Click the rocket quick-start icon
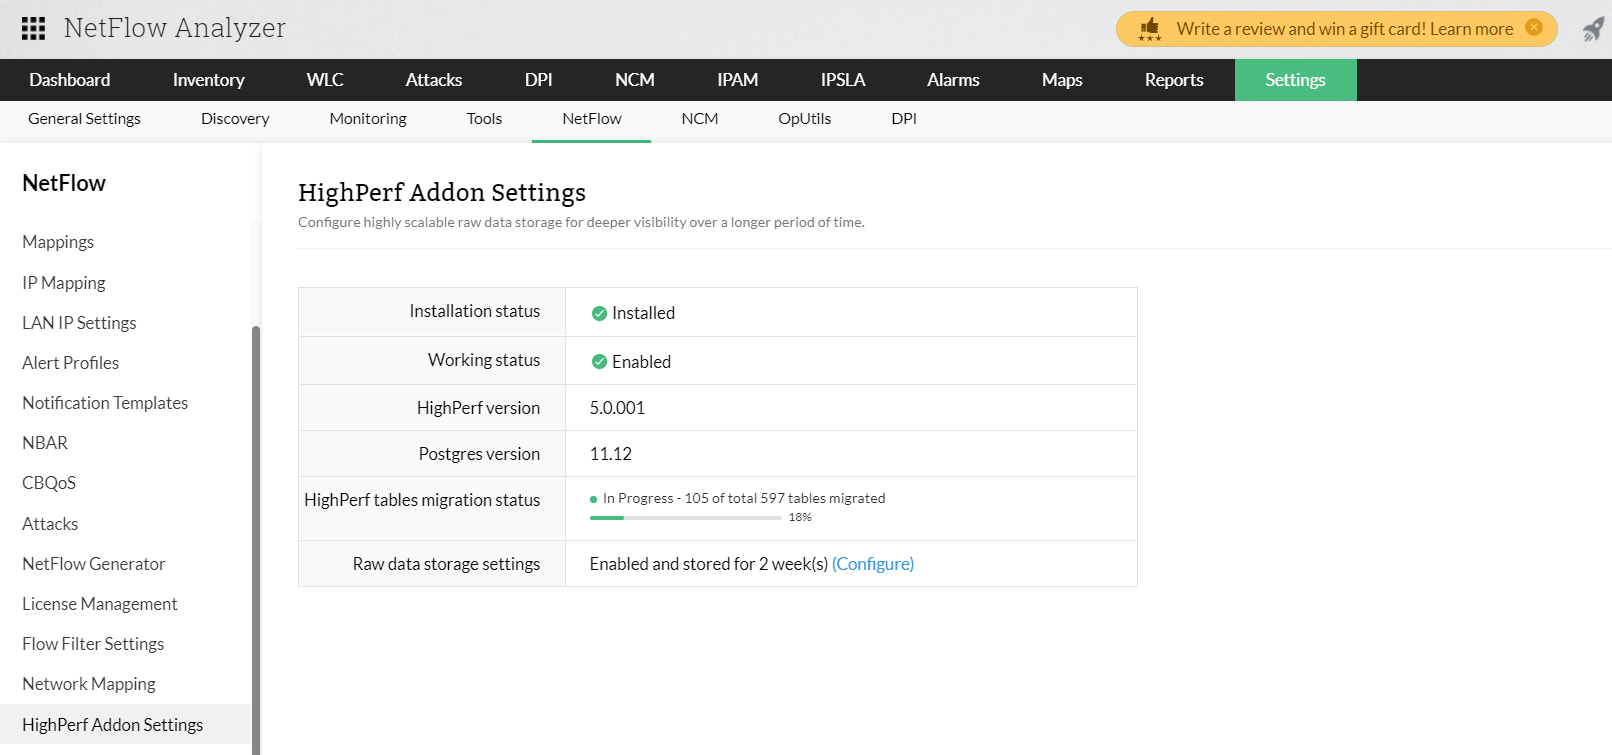The image size is (1612, 755). tap(1593, 29)
